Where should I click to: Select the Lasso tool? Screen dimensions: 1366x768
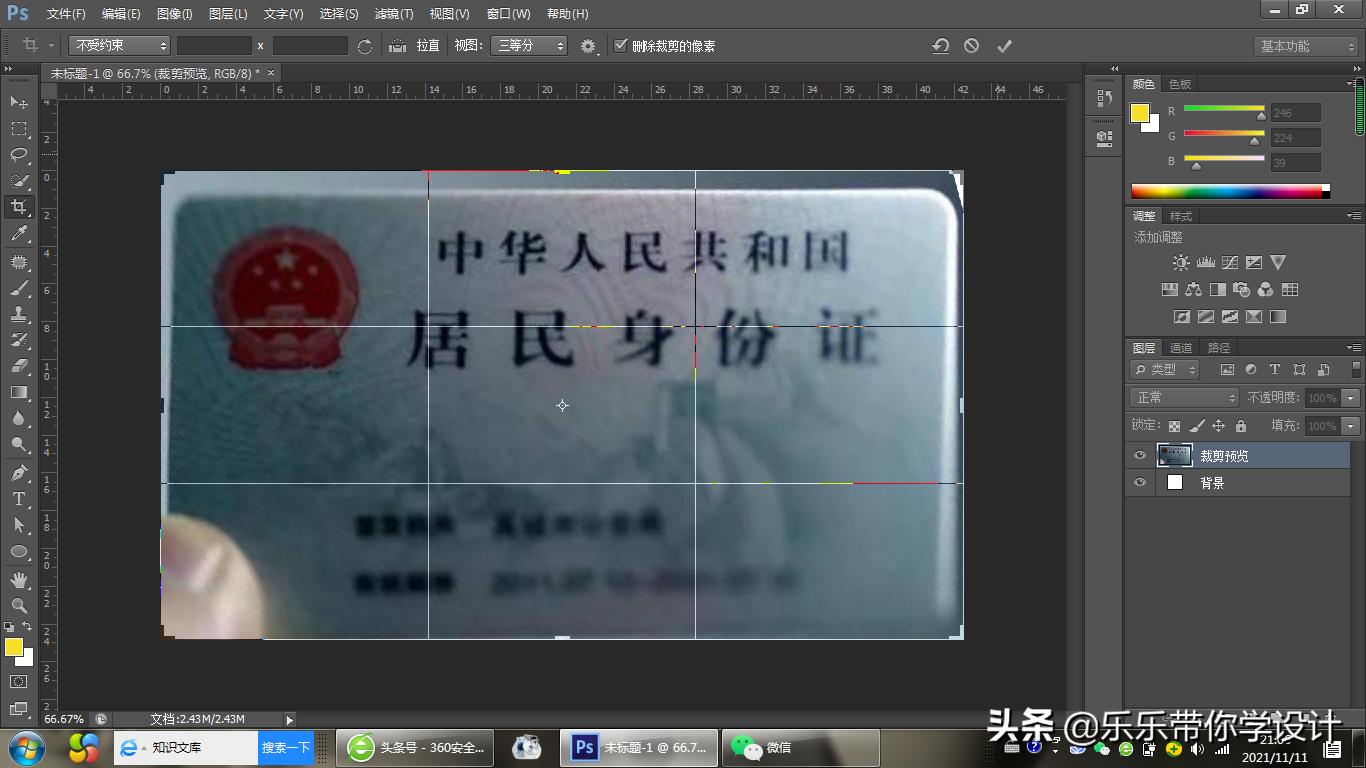pos(20,155)
